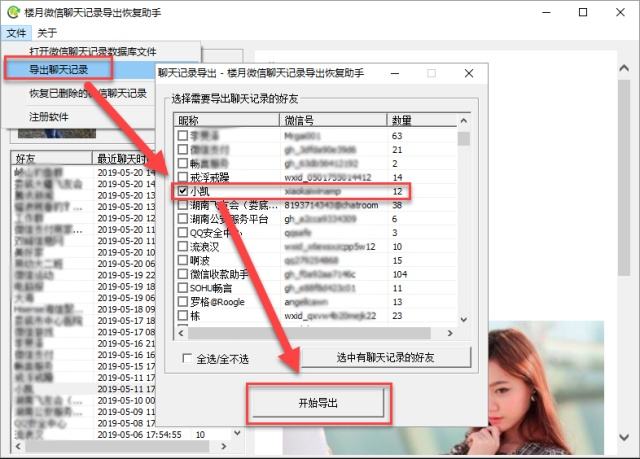Uncheck the 小凯 checkbox
The width and height of the screenshot is (640, 459).
click(183, 191)
